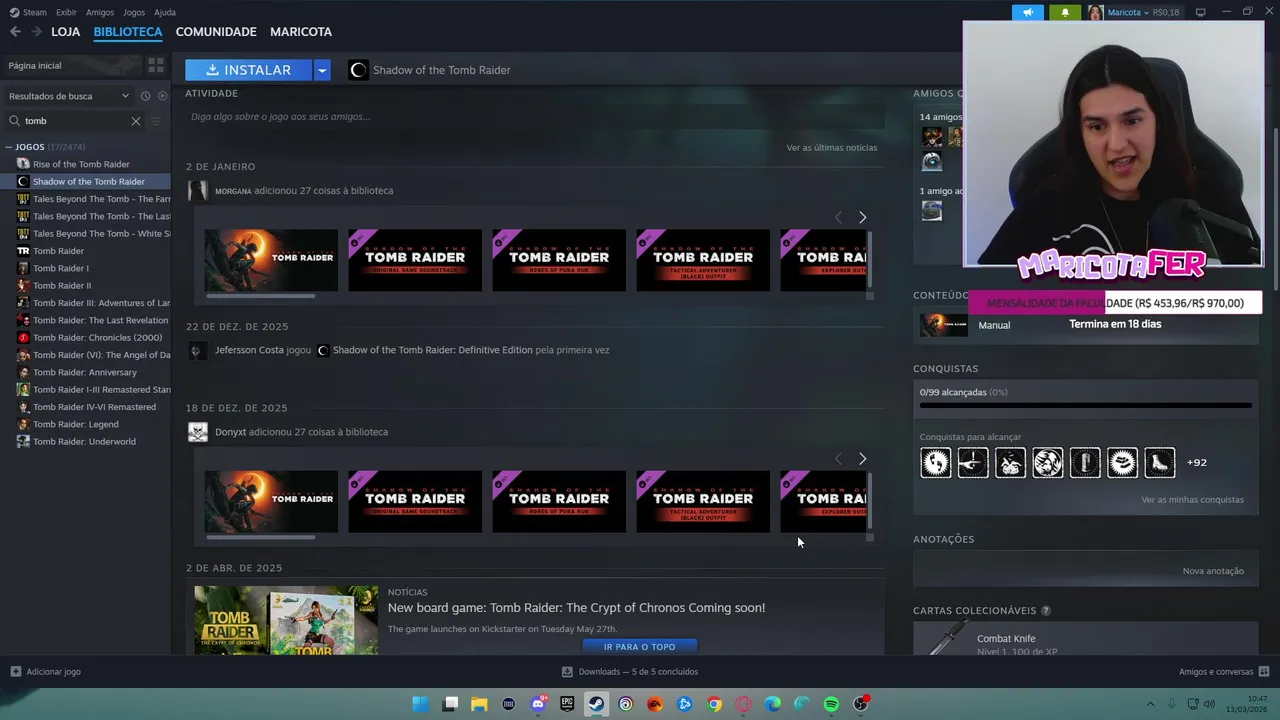Open Original Game Soundtrack thumbnail under MORGANA
The image size is (1280, 720).
[415, 261]
